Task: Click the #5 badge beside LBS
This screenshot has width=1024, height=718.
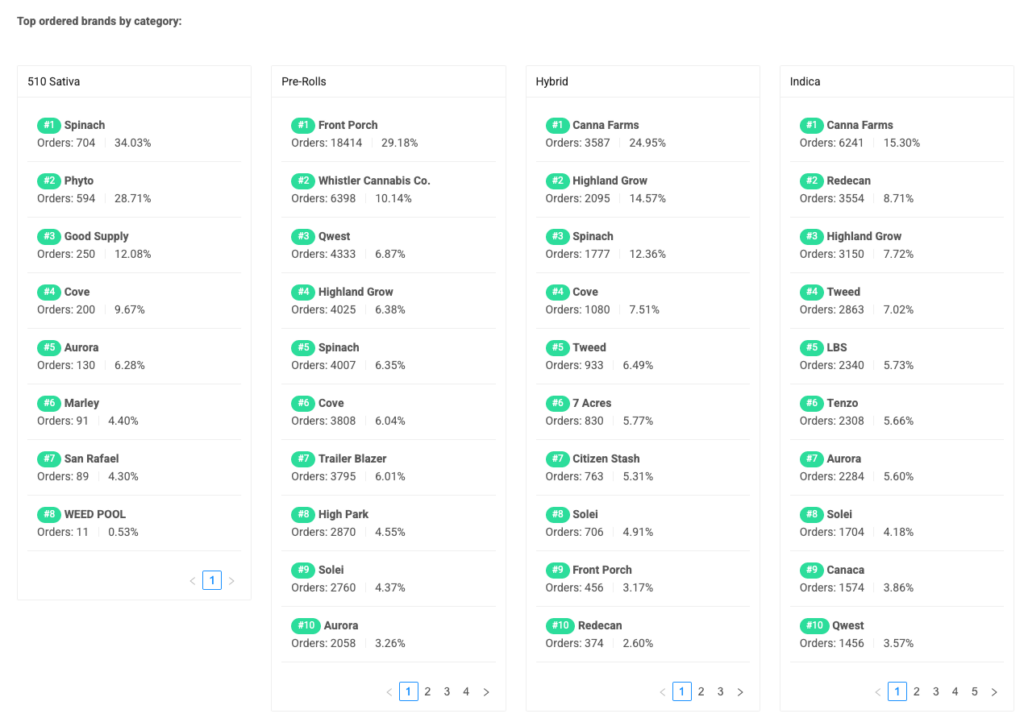Action: tap(812, 348)
